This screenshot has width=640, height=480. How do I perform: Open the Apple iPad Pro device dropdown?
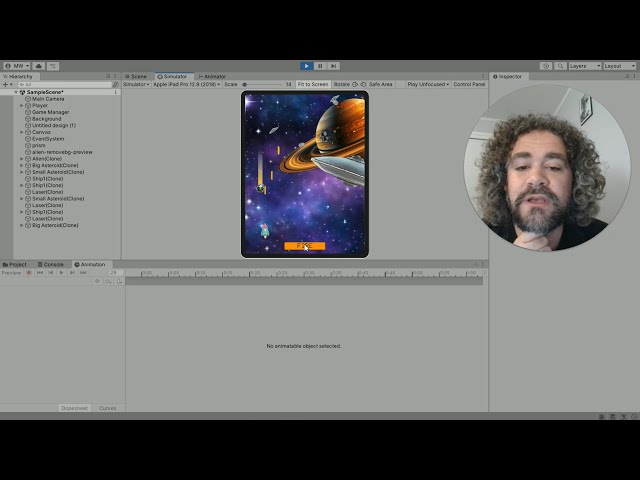click(187, 84)
